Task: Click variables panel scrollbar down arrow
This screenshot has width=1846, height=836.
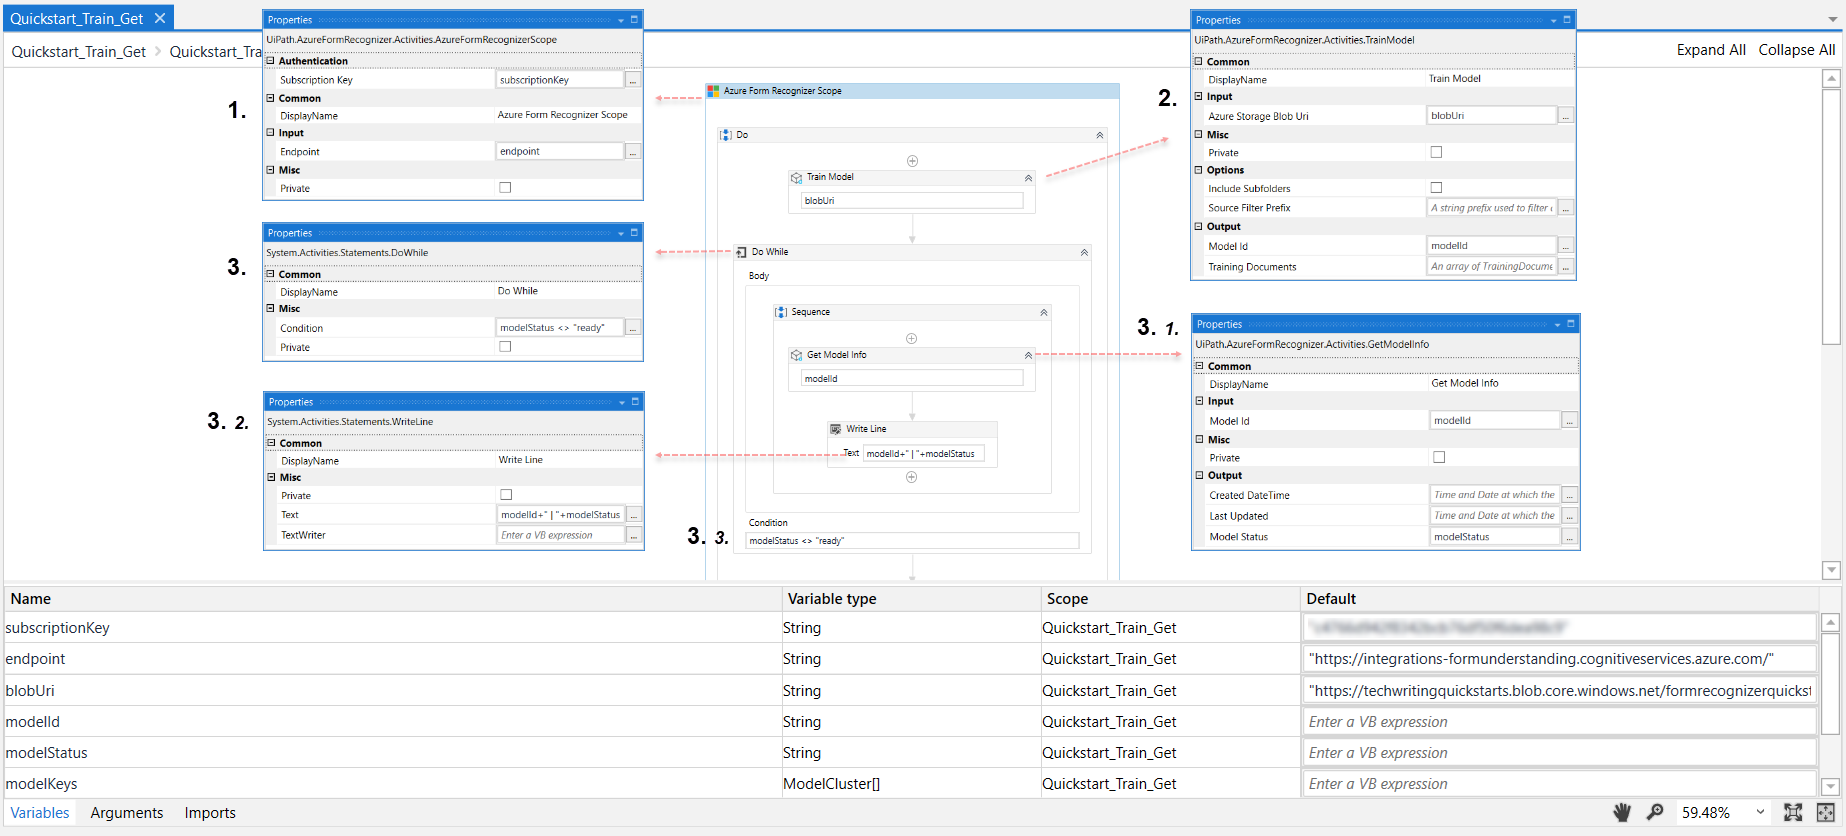Action: 1830,786
